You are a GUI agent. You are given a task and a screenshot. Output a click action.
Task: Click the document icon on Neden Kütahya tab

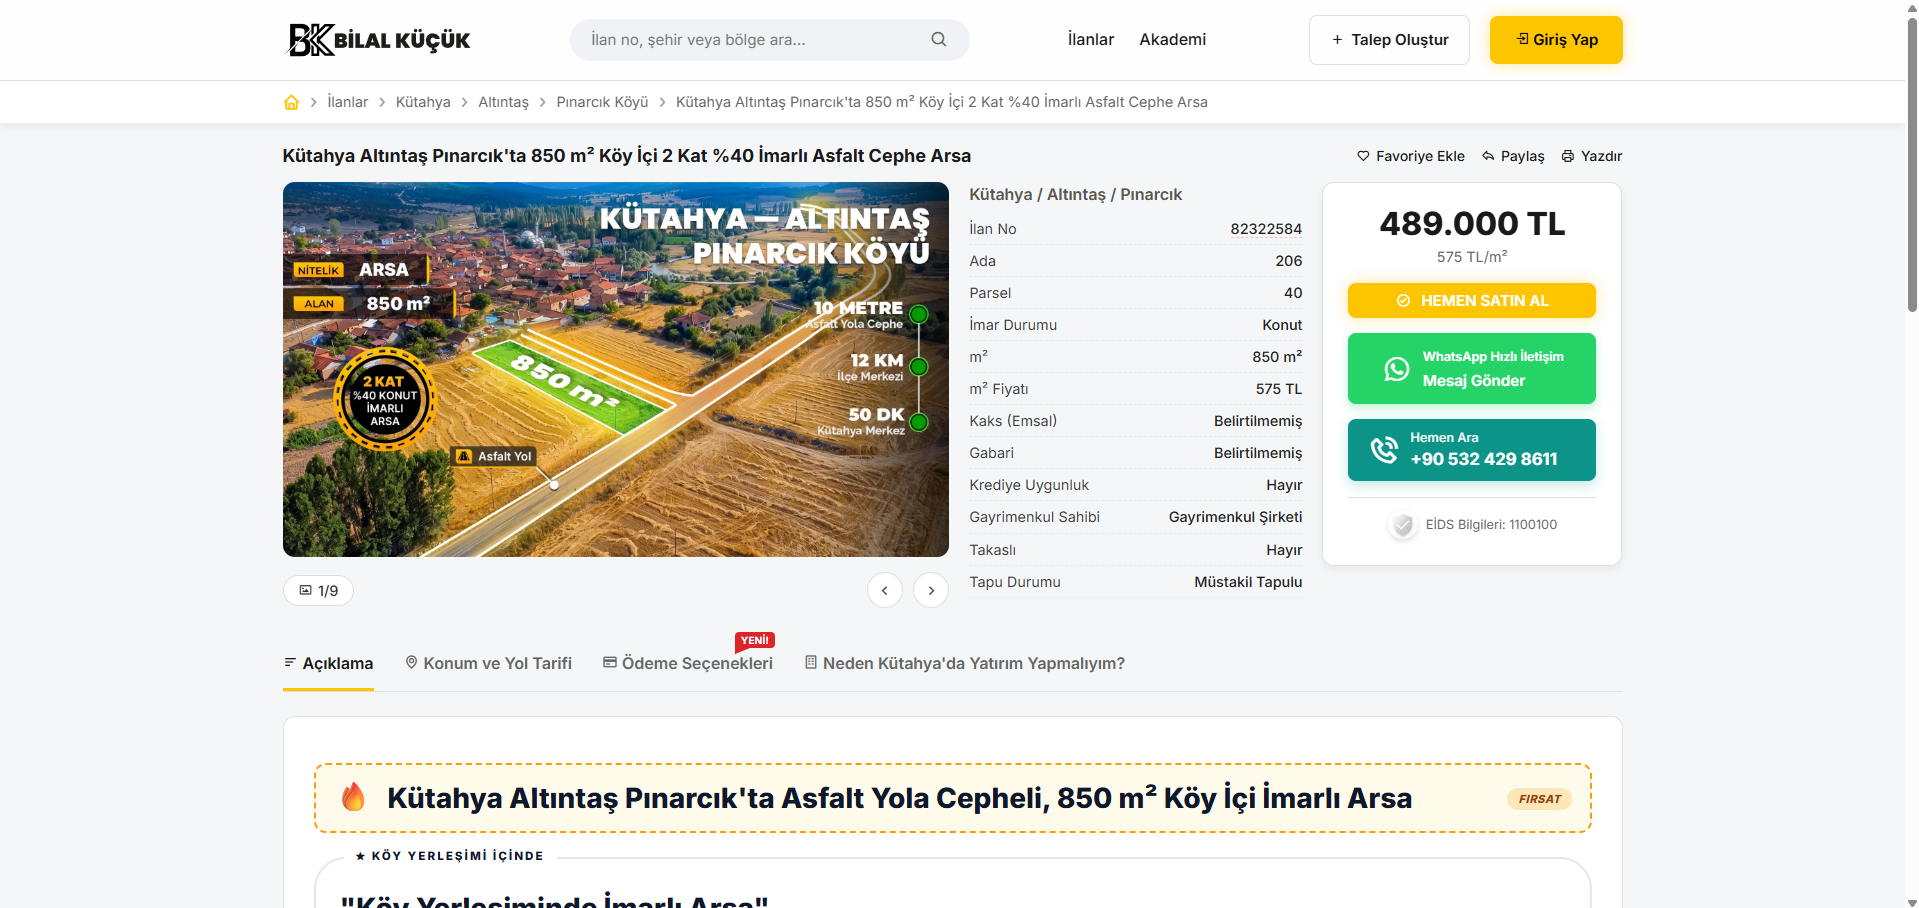811,662
